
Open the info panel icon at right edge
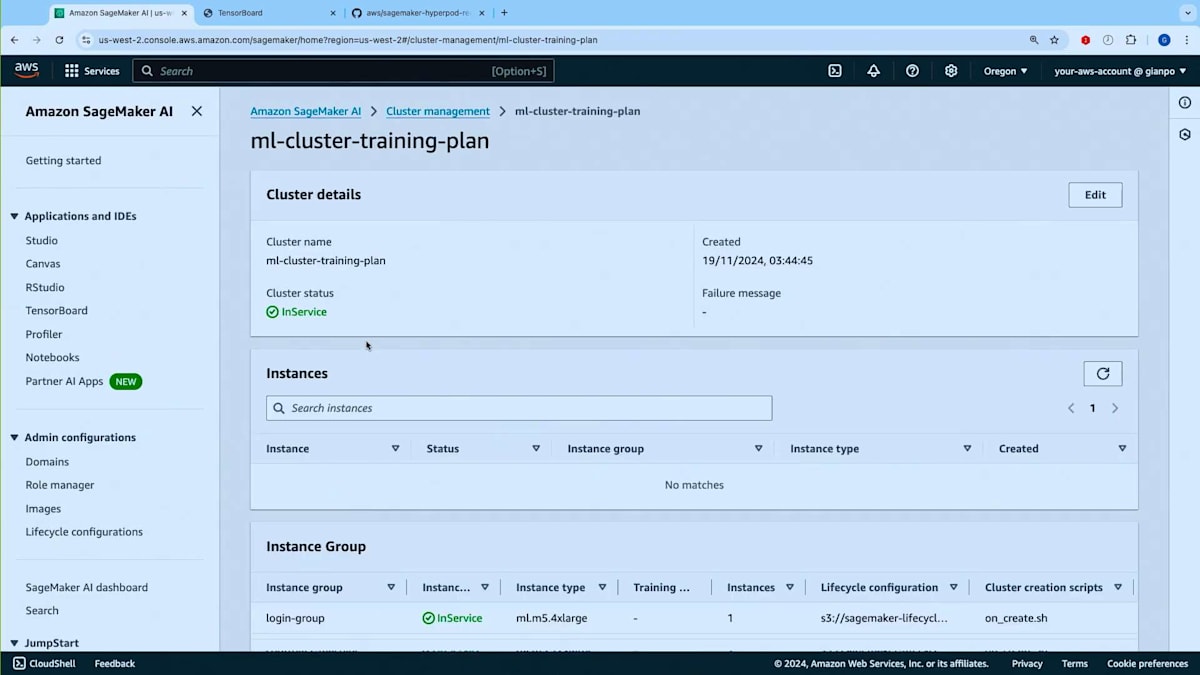coord(1185,103)
